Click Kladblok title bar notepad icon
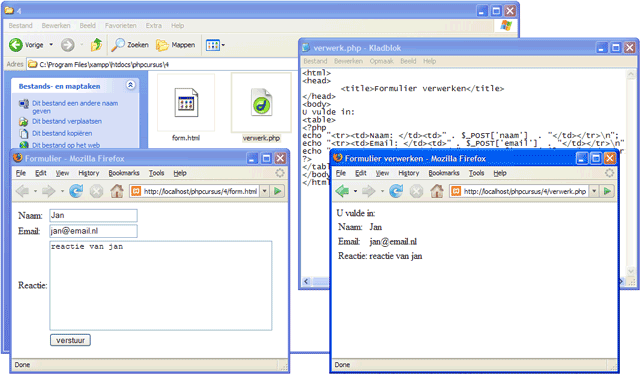The height and width of the screenshot is (374, 640). click(x=306, y=48)
